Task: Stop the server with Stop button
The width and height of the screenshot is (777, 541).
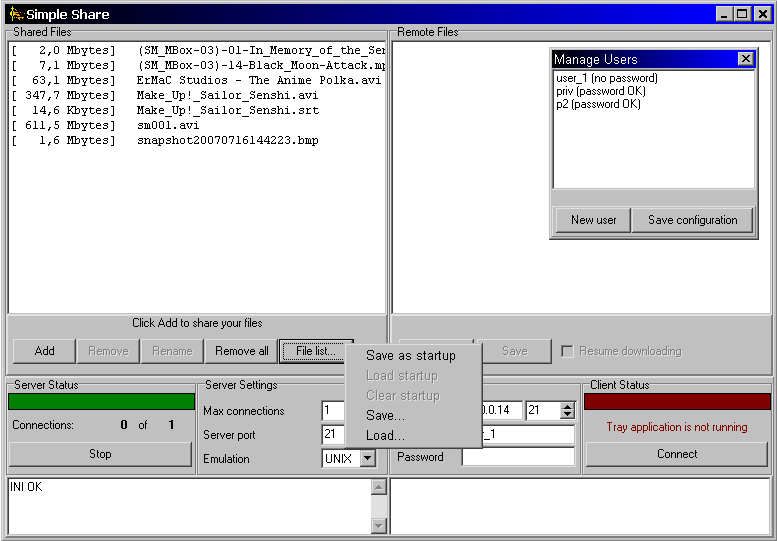Action: point(100,454)
